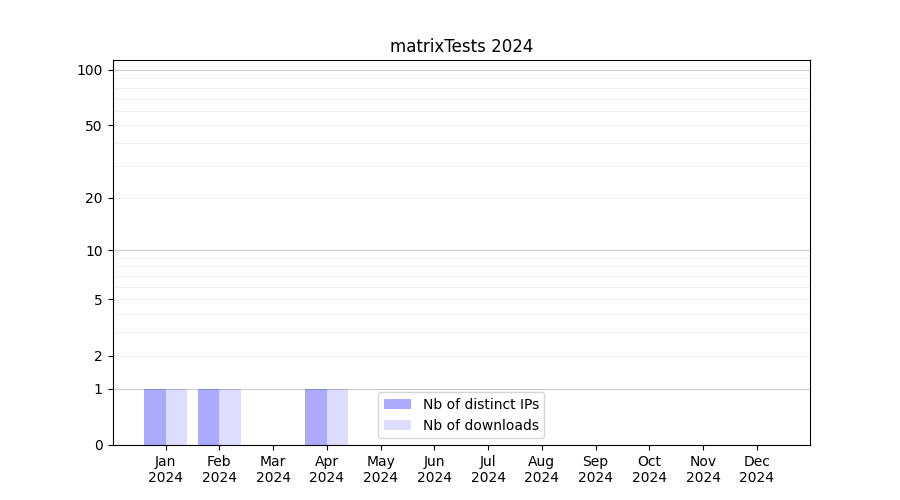The image size is (900, 500).
Task: Select the February downloads bar
Action: pos(230,417)
